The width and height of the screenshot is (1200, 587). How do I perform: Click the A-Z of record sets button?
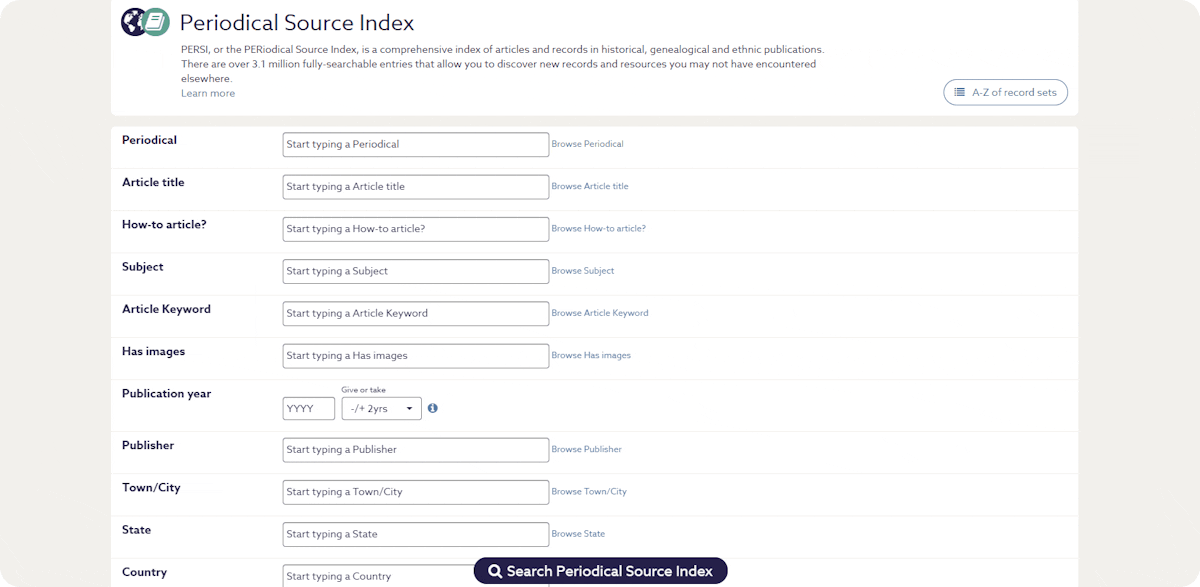[x=1005, y=93]
